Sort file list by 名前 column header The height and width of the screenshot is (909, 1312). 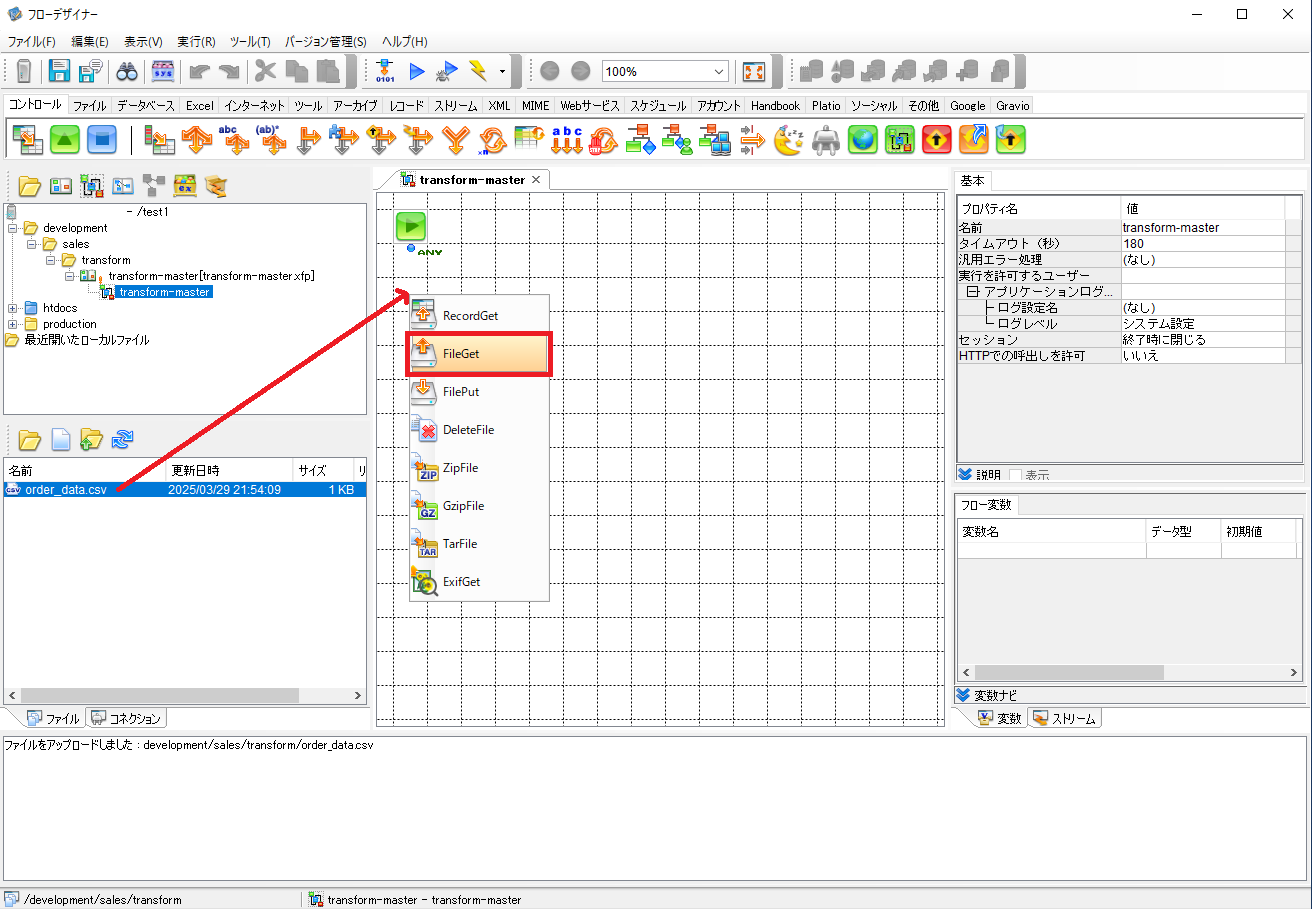84,470
